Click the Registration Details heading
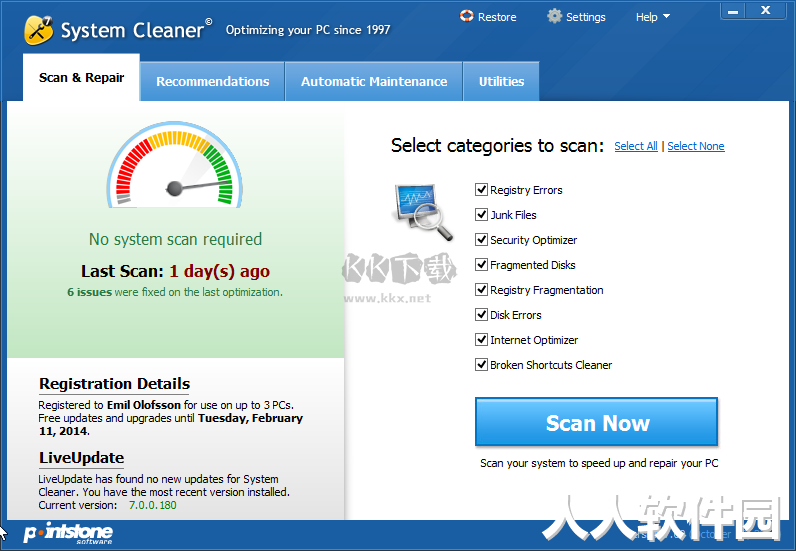This screenshot has height=551, width=796. click(114, 384)
